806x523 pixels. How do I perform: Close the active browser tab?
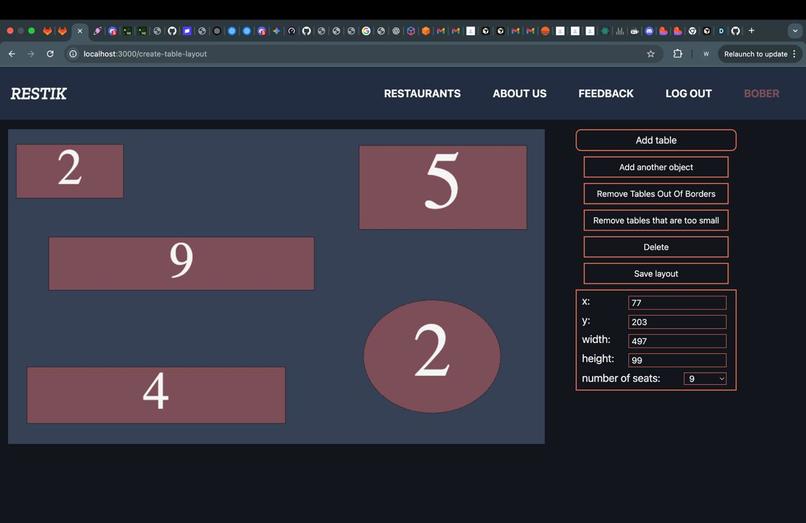[x=80, y=31]
